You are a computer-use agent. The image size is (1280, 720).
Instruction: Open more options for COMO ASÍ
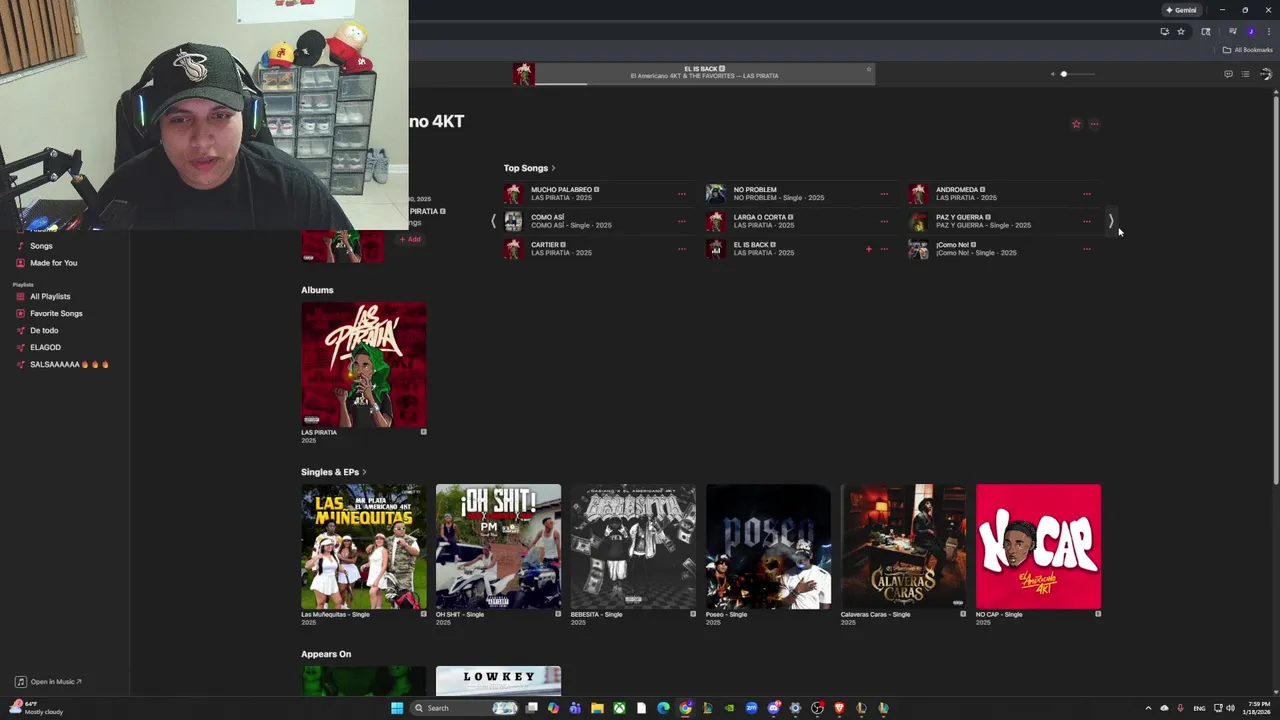click(x=682, y=221)
